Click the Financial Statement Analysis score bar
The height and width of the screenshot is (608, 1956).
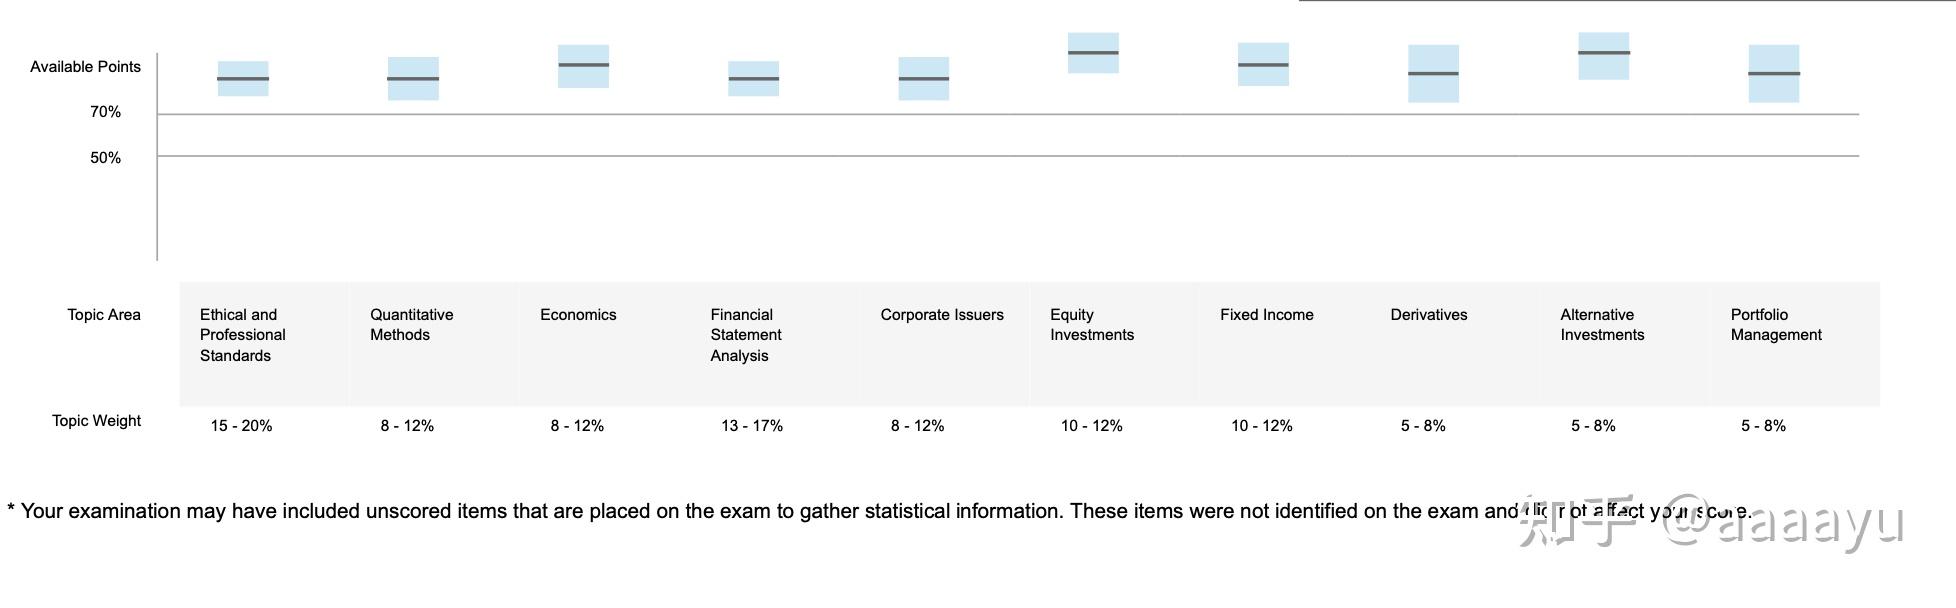pos(753,78)
